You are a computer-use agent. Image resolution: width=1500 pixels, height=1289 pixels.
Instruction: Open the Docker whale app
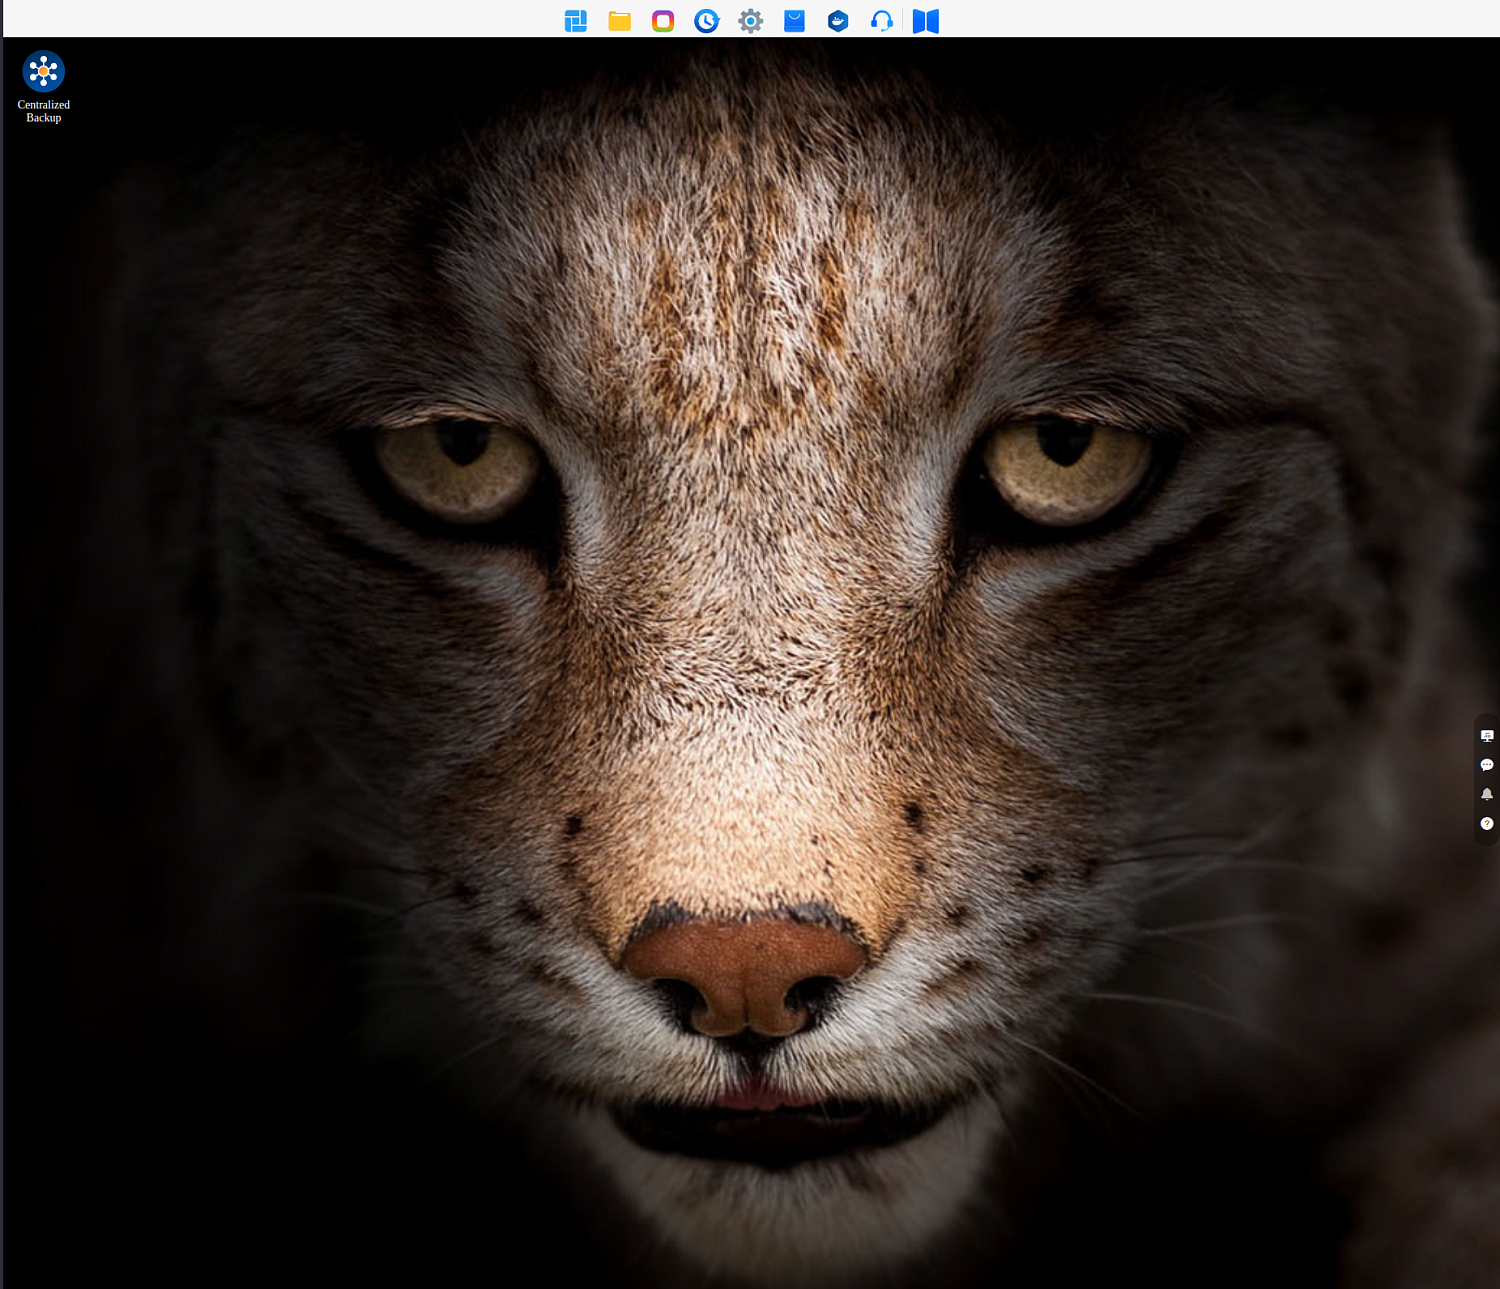coord(838,21)
